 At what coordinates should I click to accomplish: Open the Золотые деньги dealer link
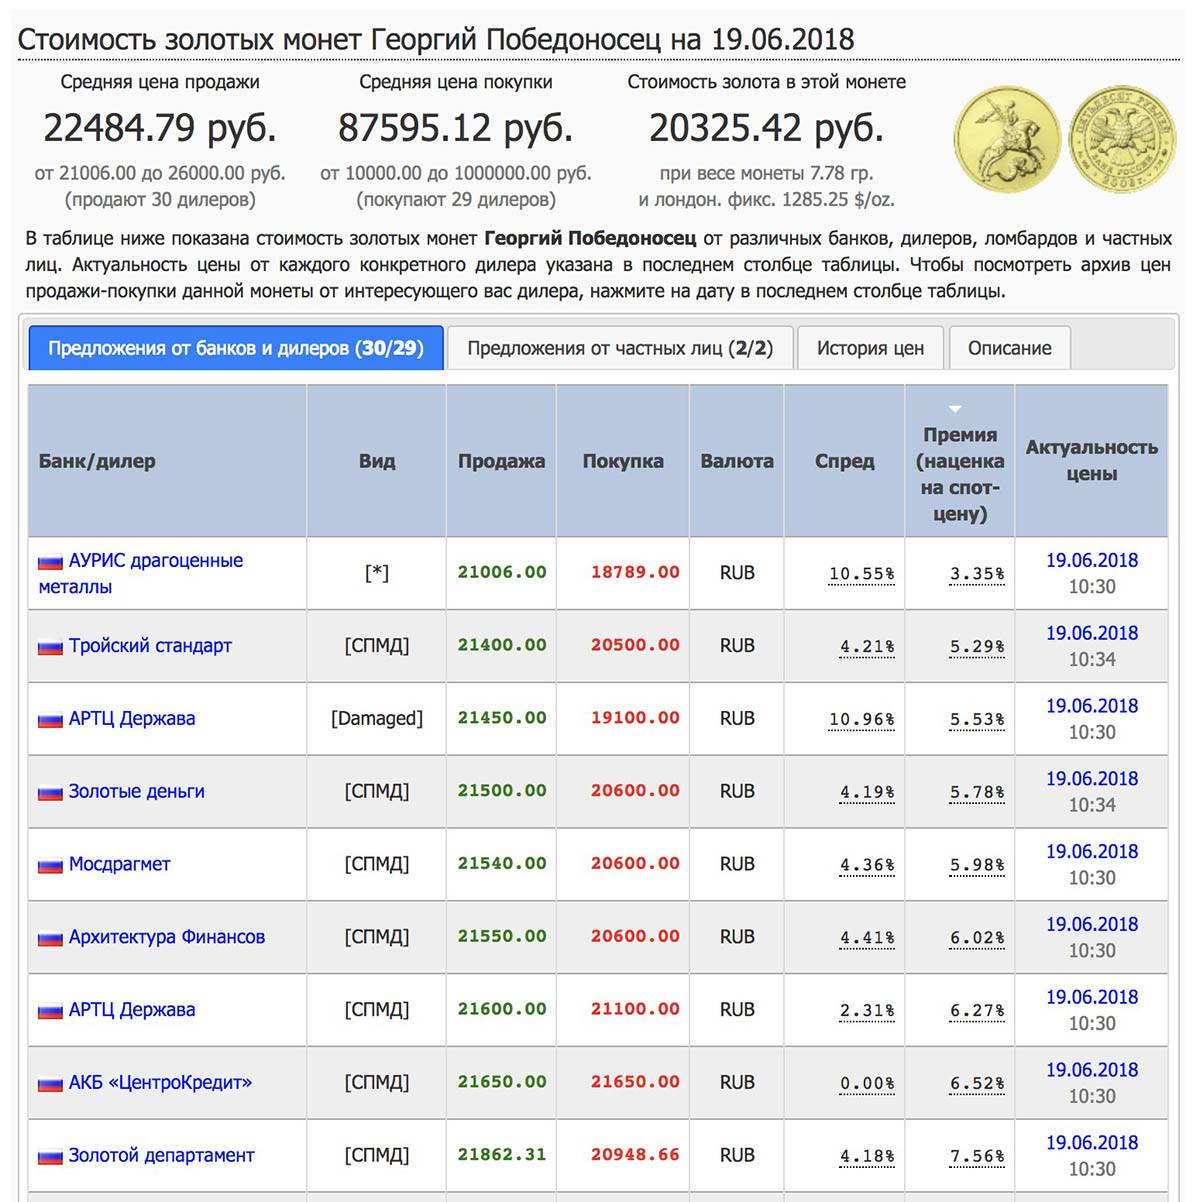tap(136, 791)
